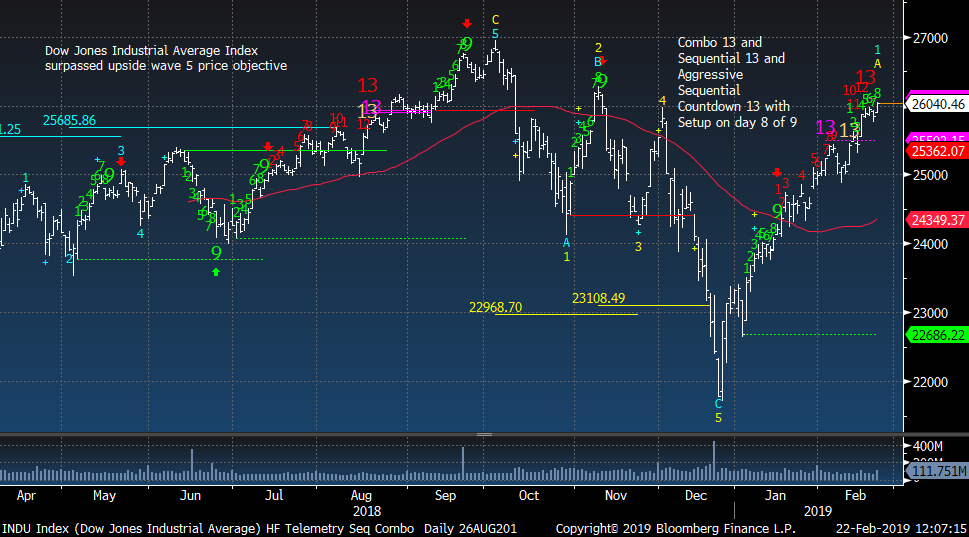
Task: Click the June volume spike bar
Action: (192, 465)
